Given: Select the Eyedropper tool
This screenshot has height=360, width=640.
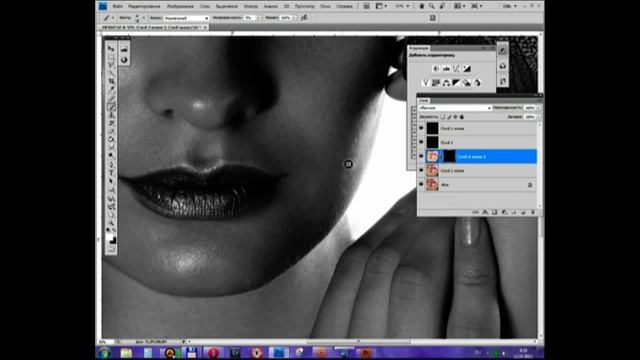Looking at the screenshot, I should tap(111, 89).
